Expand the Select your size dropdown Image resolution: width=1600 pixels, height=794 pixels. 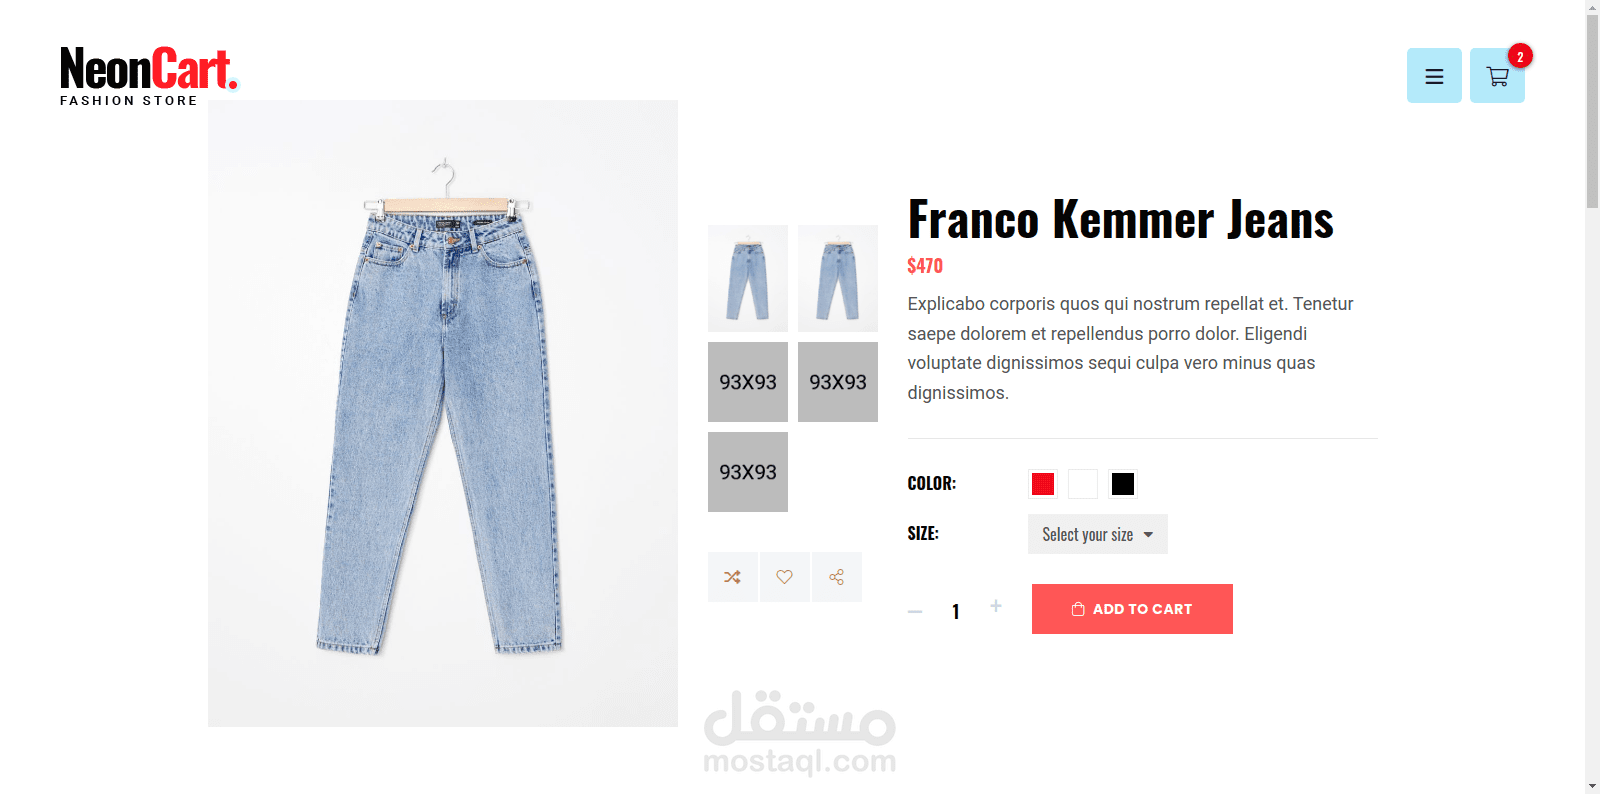pyautogui.click(x=1098, y=534)
